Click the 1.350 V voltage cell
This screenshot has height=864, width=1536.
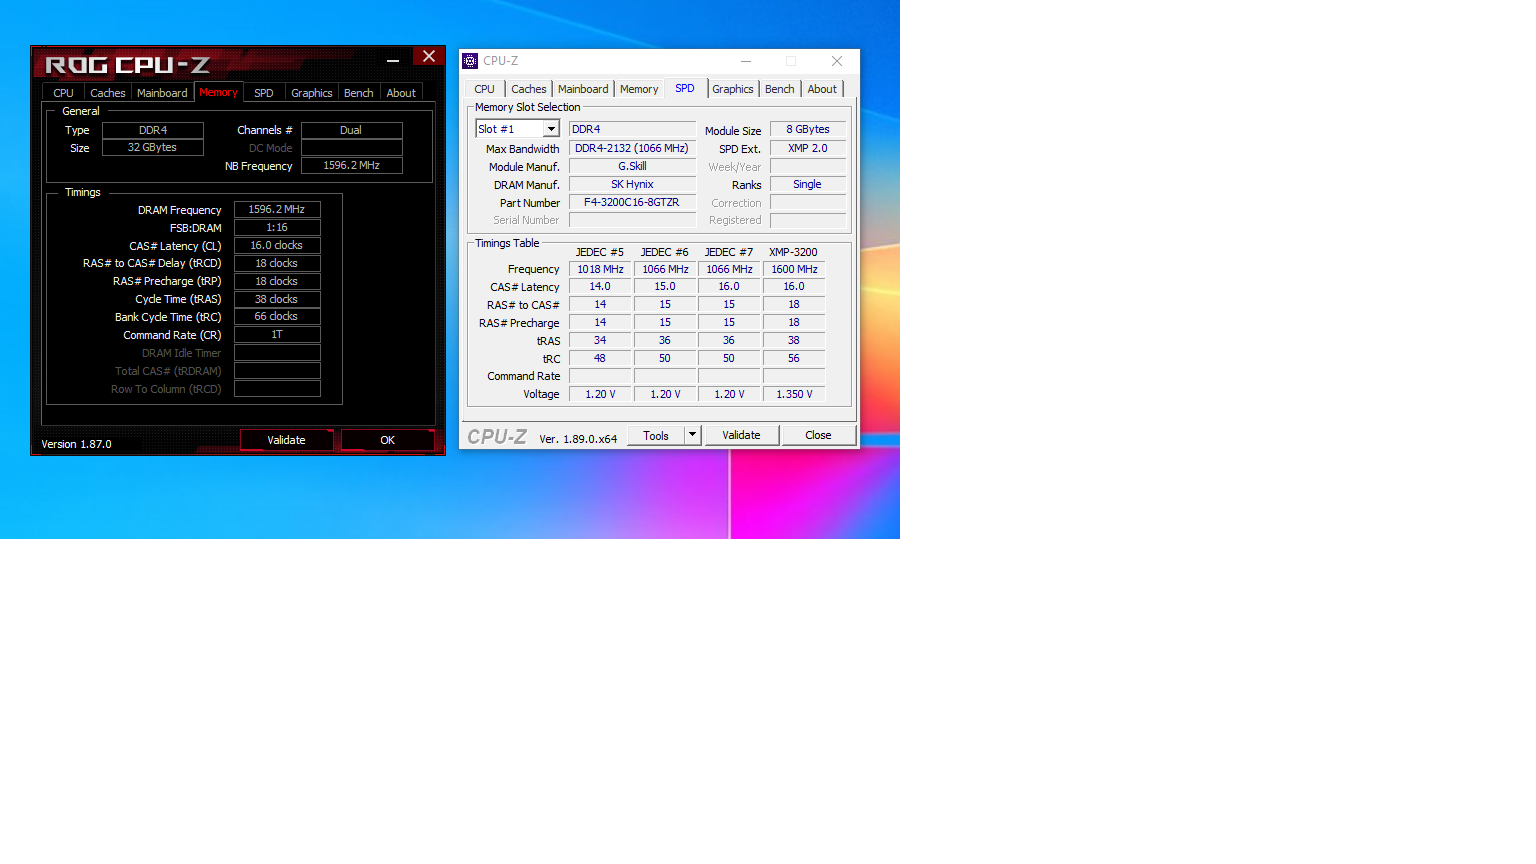794,394
